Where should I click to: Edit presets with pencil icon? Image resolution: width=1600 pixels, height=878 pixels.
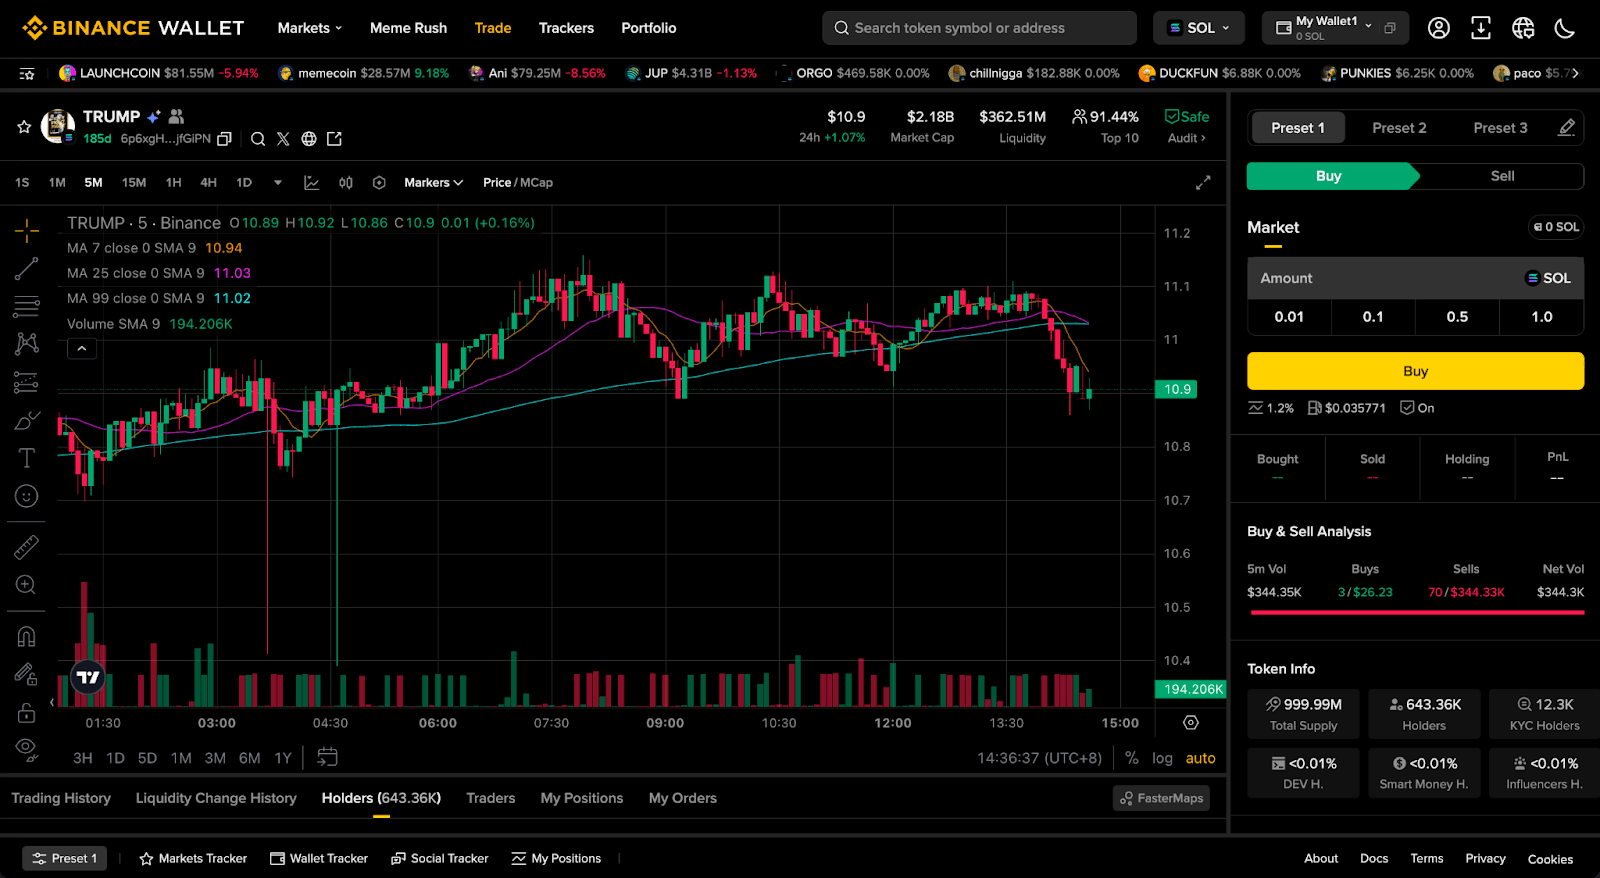(x=1567, y=127)
